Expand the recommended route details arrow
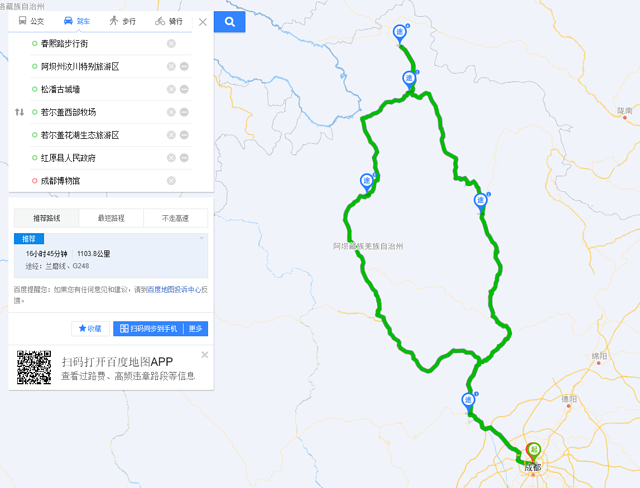 (202, 238)
